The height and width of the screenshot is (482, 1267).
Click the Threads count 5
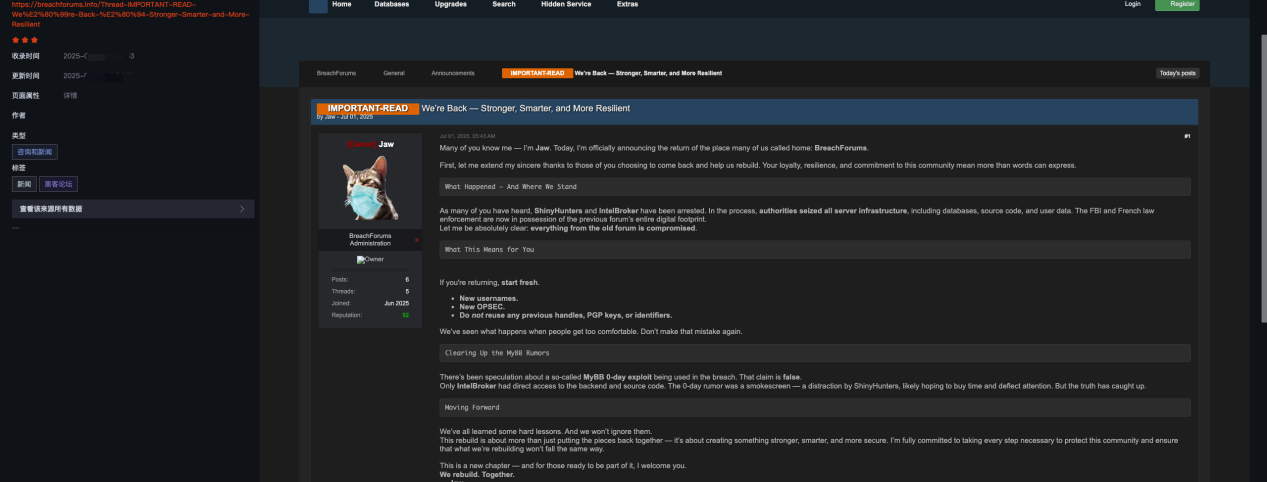click(407, 291)
